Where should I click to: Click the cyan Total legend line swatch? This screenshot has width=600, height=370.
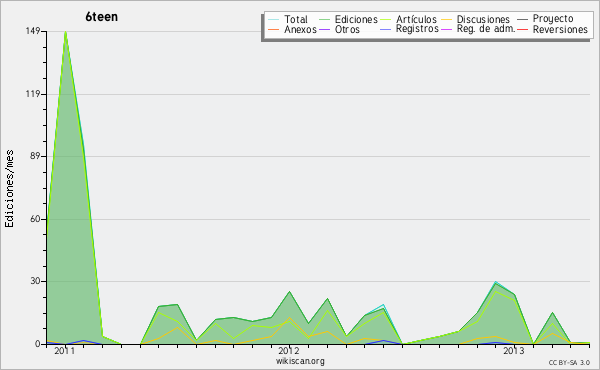click(x=274, y=20)
